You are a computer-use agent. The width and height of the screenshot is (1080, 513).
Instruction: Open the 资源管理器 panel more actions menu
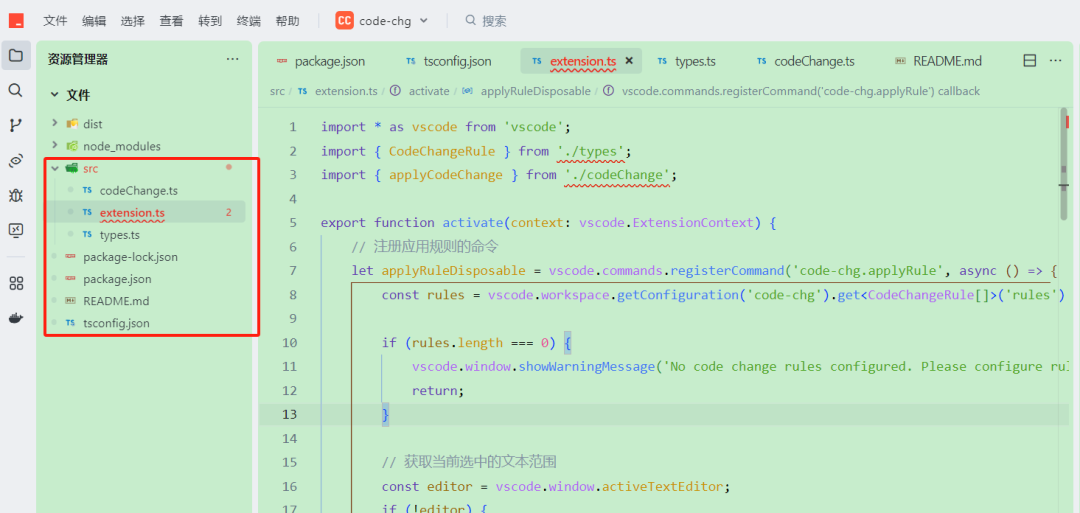(233, 59)
